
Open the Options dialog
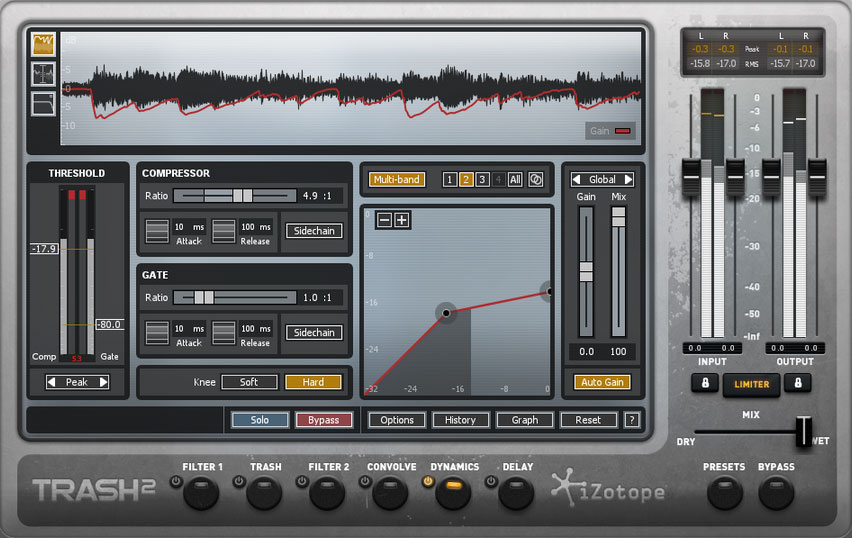pyautogui.click(x=397, y=420)
